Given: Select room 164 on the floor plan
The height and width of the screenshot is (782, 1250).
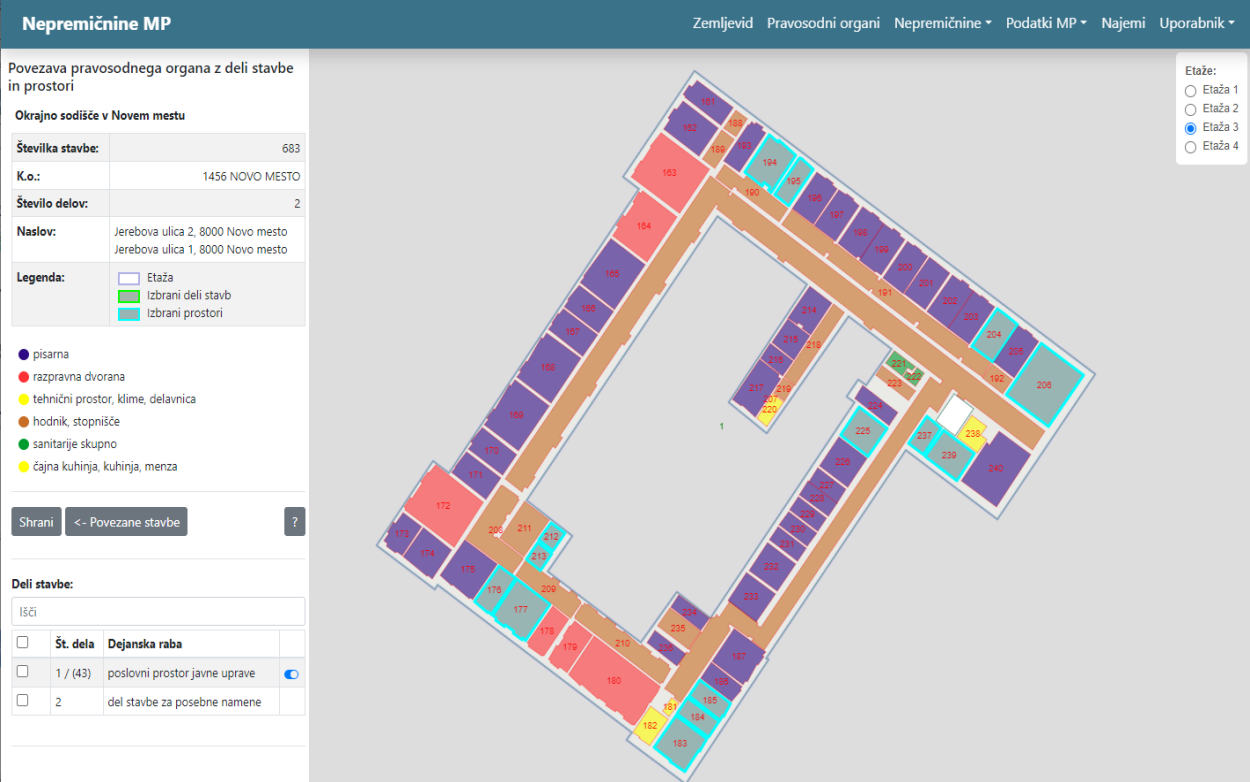Looking at the screenshot, I should click(x=643, y=226).
